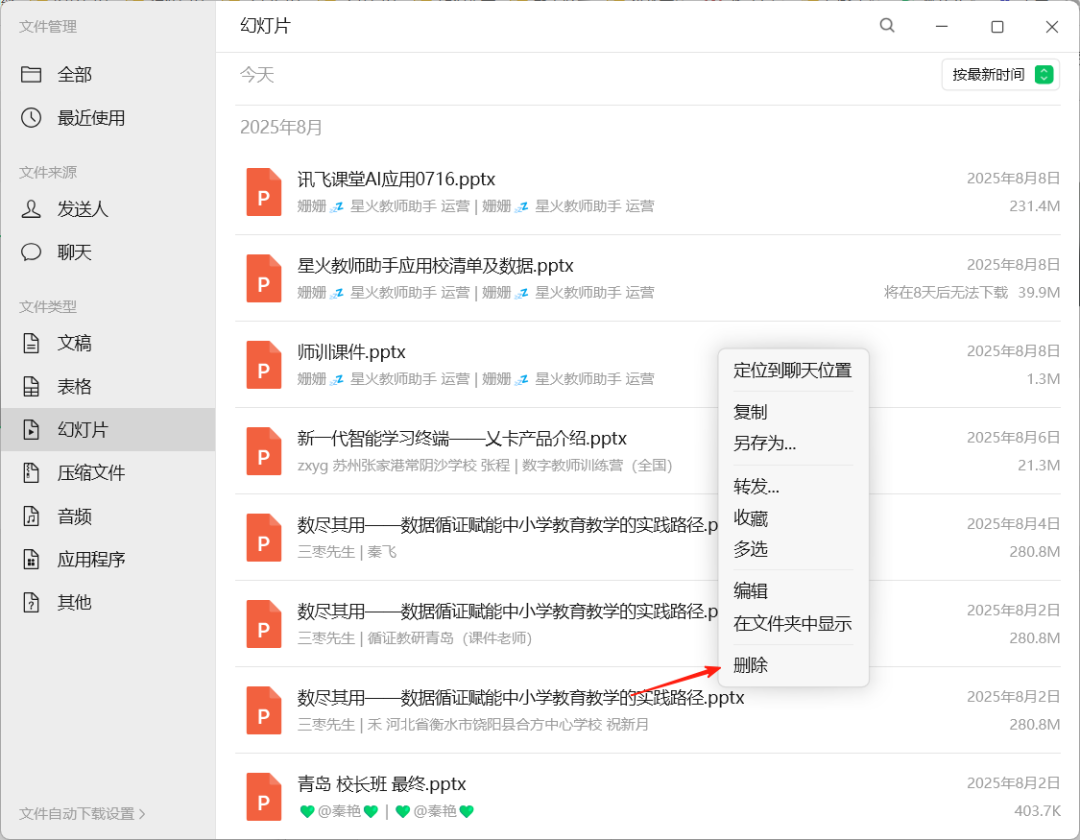The height and width of the screenshot is (840, 1080).
Task: Select the 青岛 校长班 最终.pptx slide icon
Action: point(263,796)
